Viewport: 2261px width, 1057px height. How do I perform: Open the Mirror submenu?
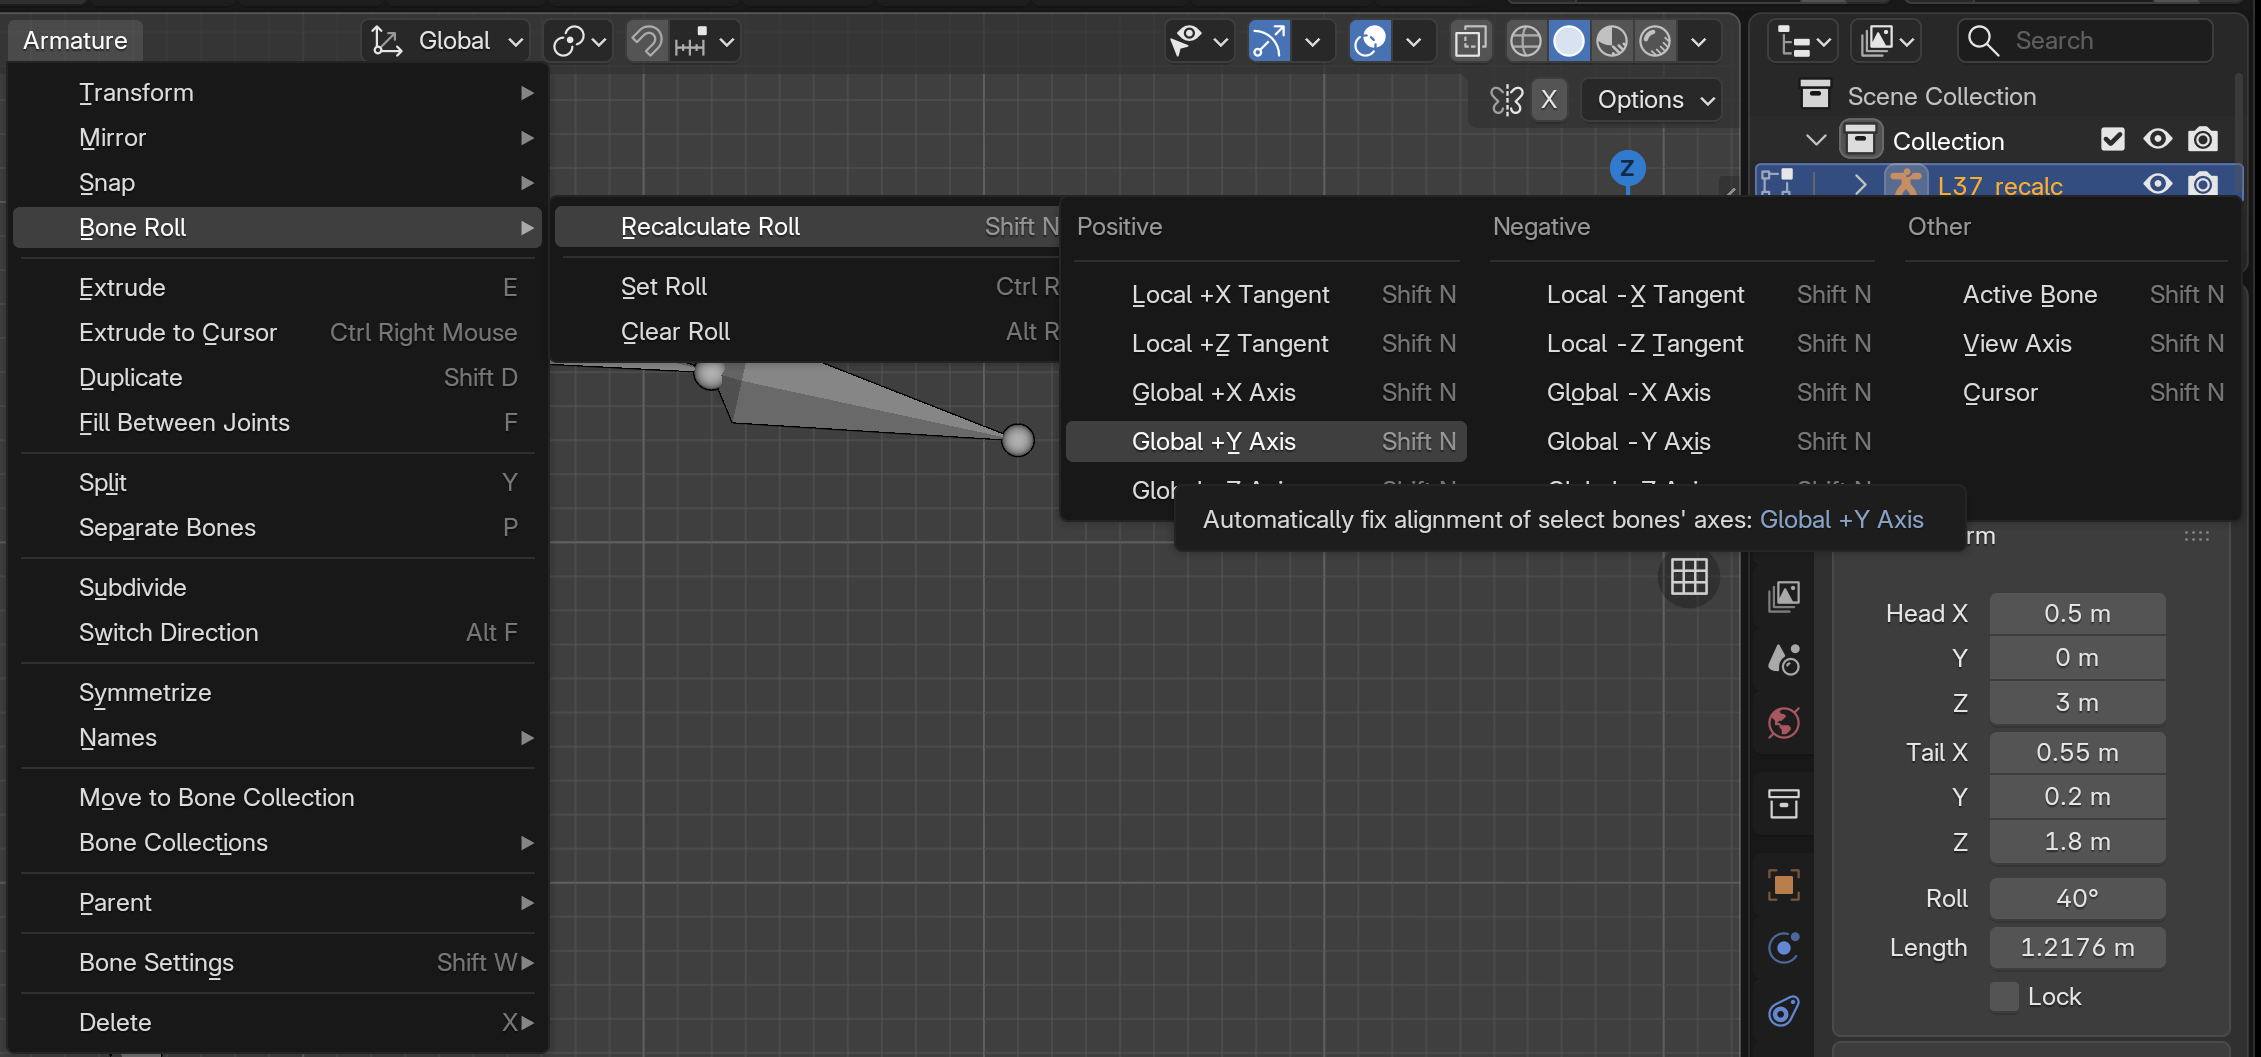click(277, 138)
